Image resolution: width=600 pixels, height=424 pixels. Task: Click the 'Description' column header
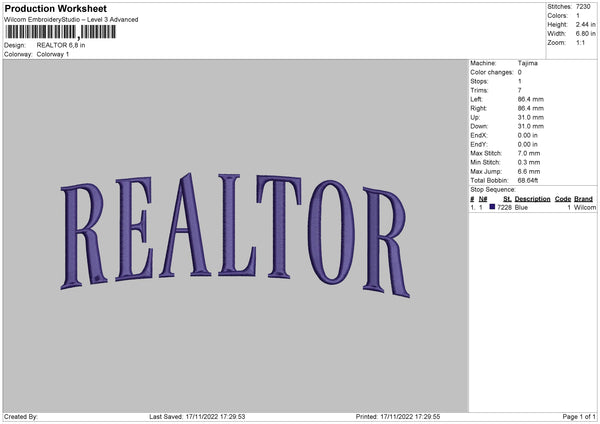[532, 199]
